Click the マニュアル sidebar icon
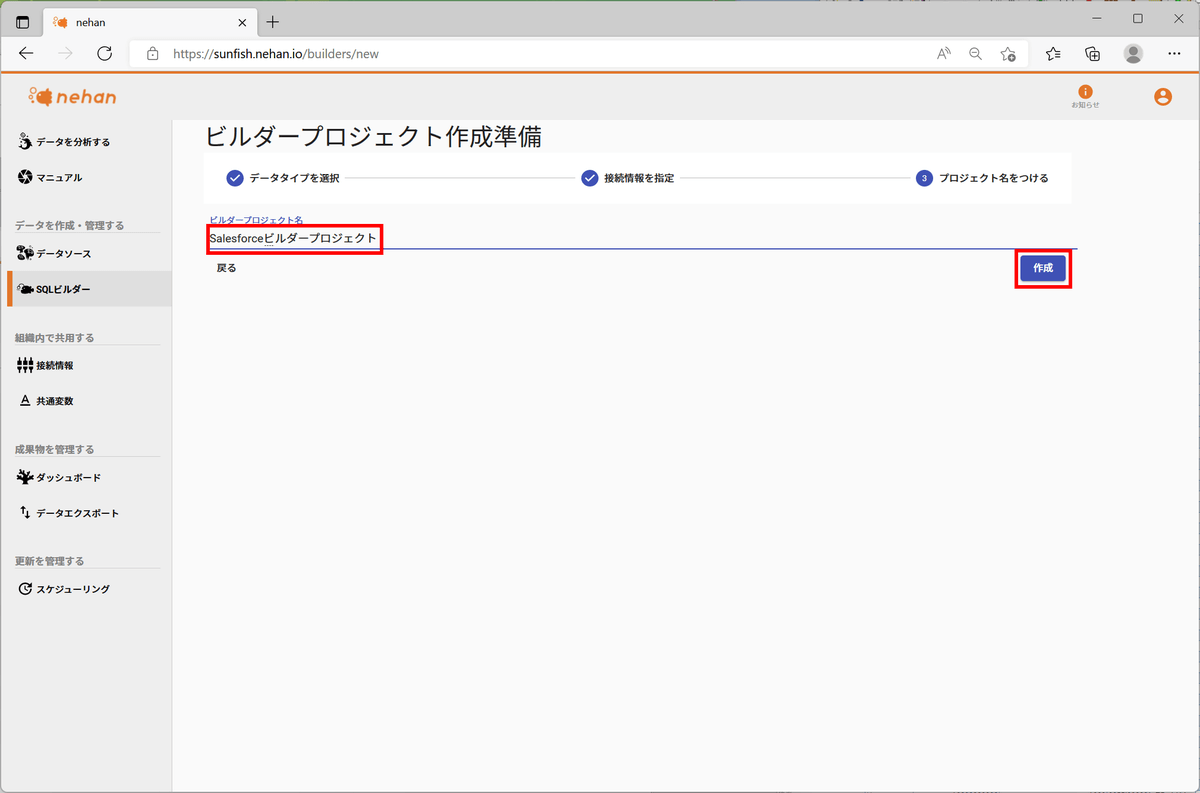This screenshot has width=1200, height=793. (25, 177)
